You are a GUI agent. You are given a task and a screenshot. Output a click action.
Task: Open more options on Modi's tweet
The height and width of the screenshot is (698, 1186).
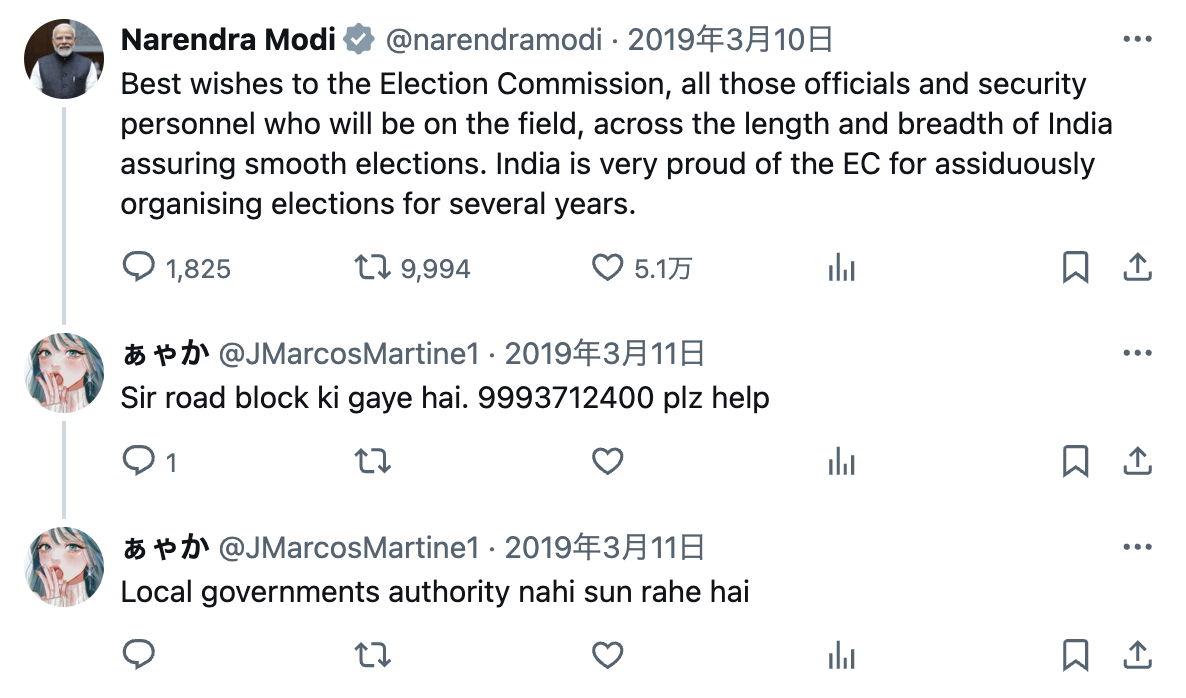click(1138, 40)
